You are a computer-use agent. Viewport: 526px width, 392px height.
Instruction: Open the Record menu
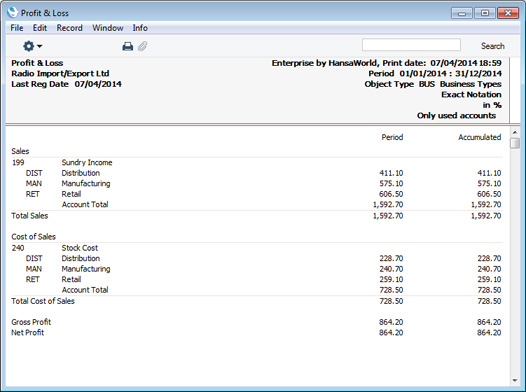69,28
